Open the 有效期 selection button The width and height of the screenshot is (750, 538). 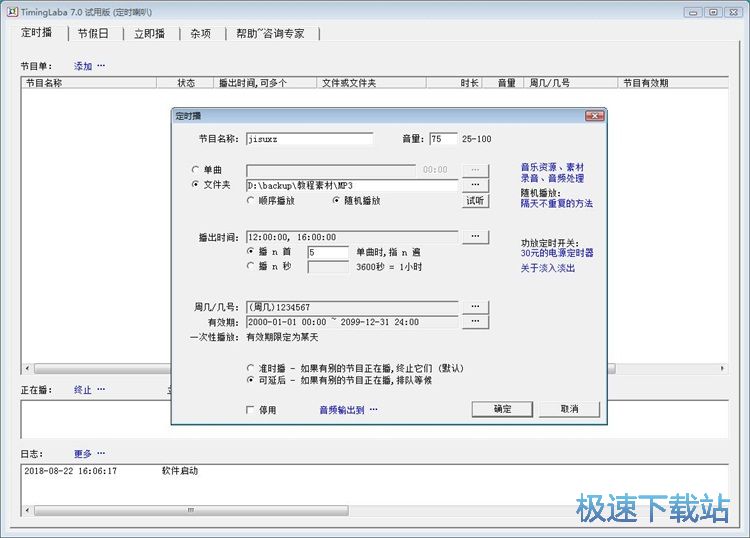click(x=475, y=322)
